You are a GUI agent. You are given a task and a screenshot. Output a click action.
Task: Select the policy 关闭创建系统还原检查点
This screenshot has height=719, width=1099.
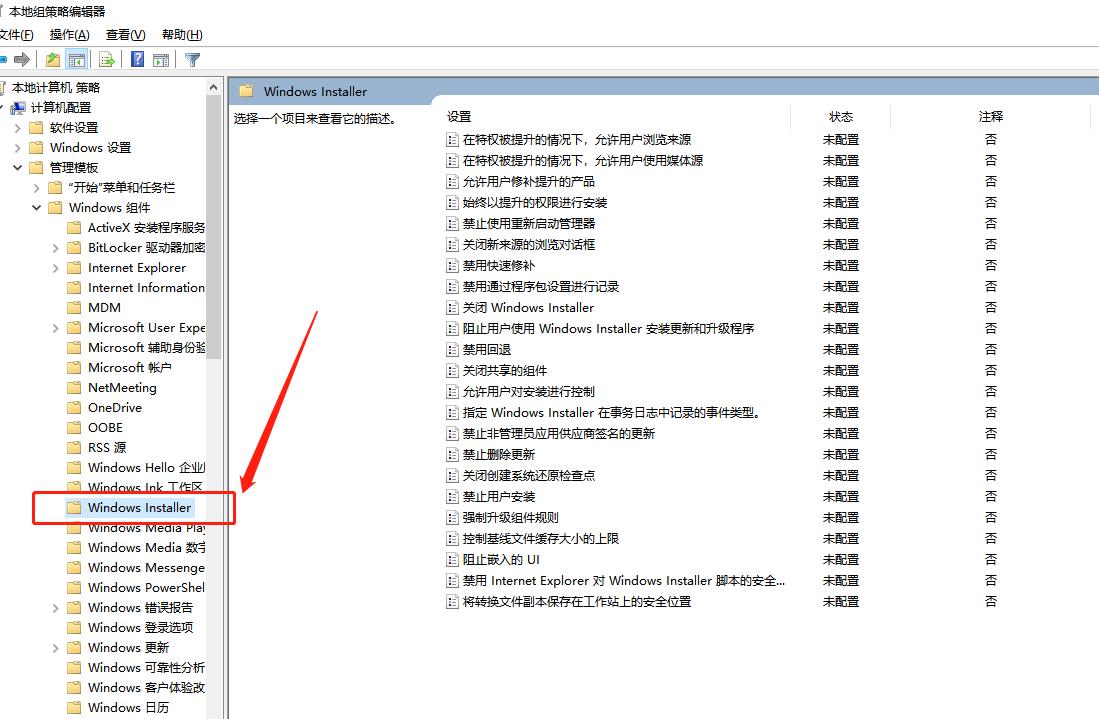point(528,476)
